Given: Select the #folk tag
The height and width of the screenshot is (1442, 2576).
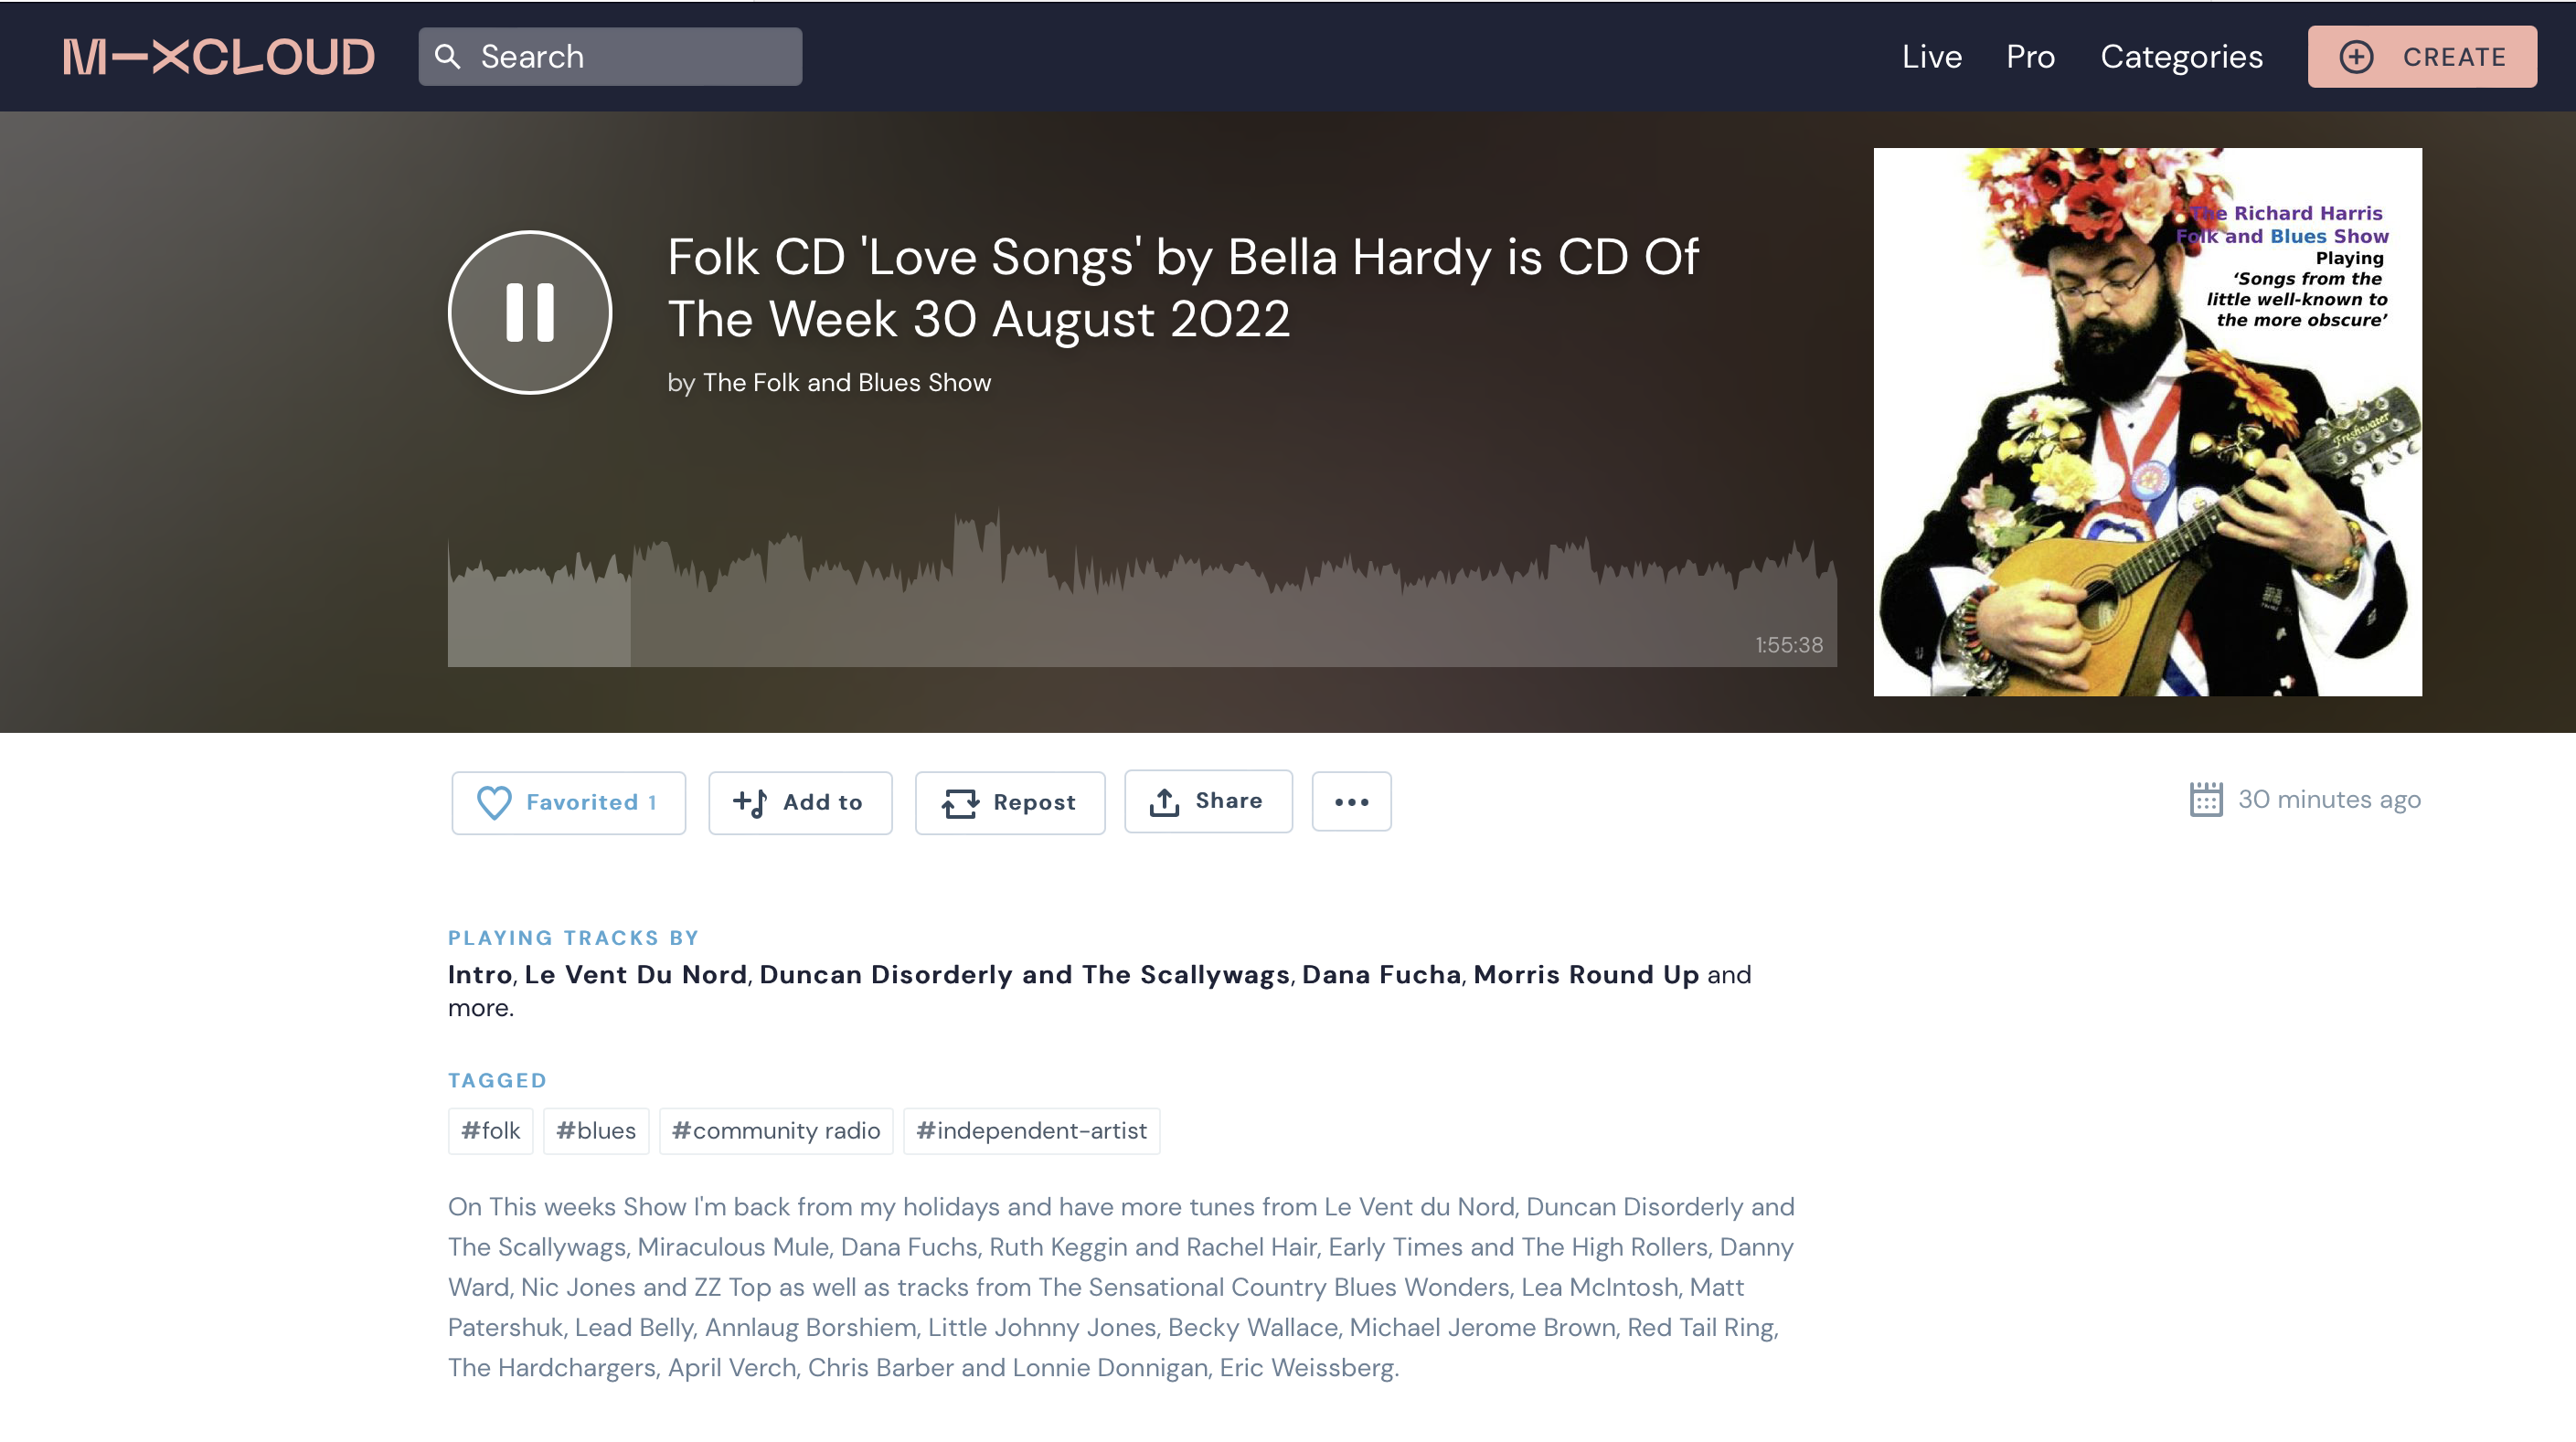Looking at the screenshot, I should (x=490, y=1131).
